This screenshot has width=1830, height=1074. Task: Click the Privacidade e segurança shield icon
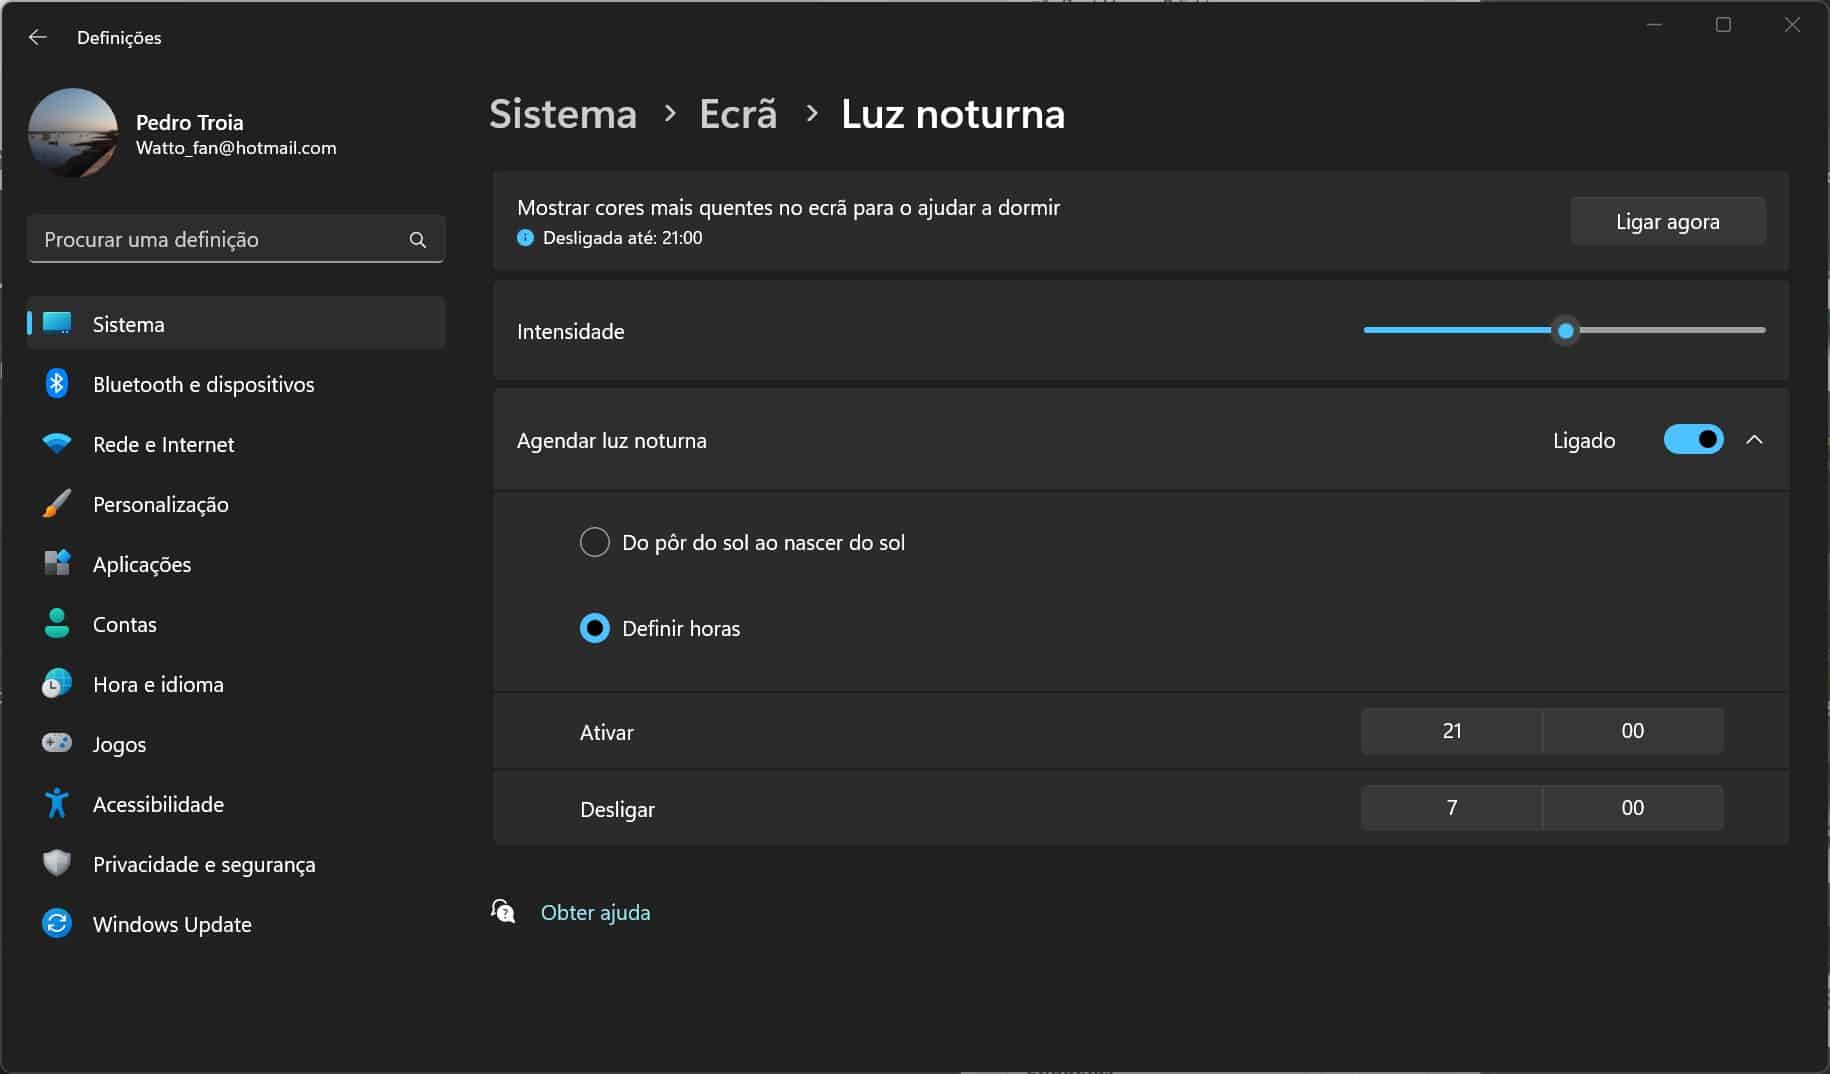tap(57, 863)
